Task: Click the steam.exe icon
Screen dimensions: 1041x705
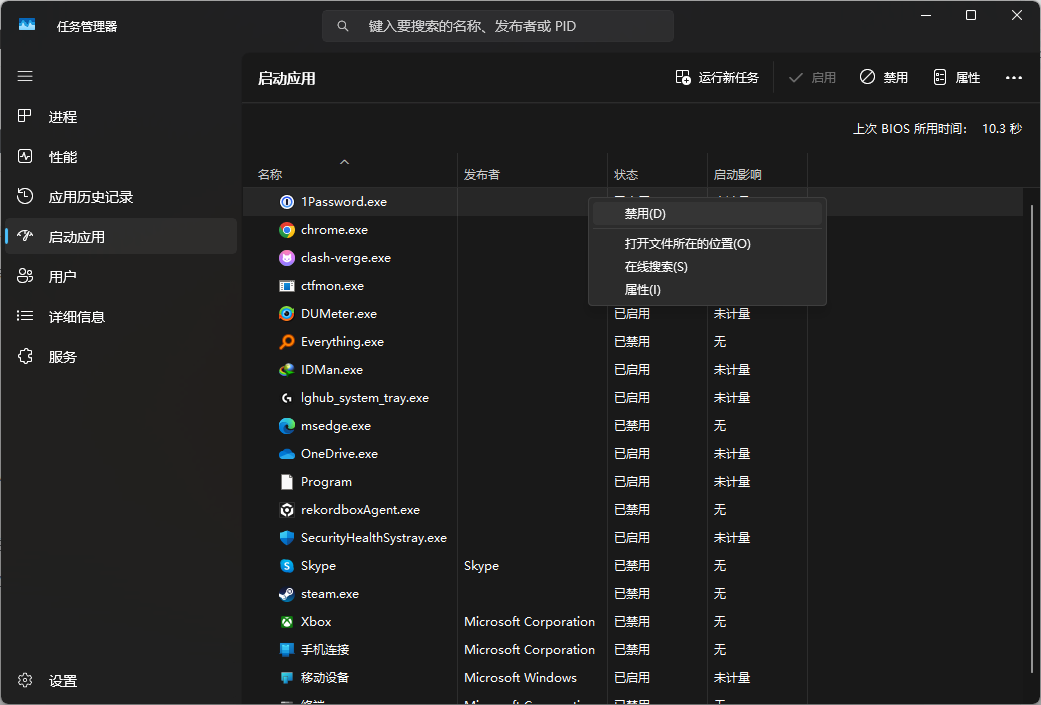Action: click(287, 593)
